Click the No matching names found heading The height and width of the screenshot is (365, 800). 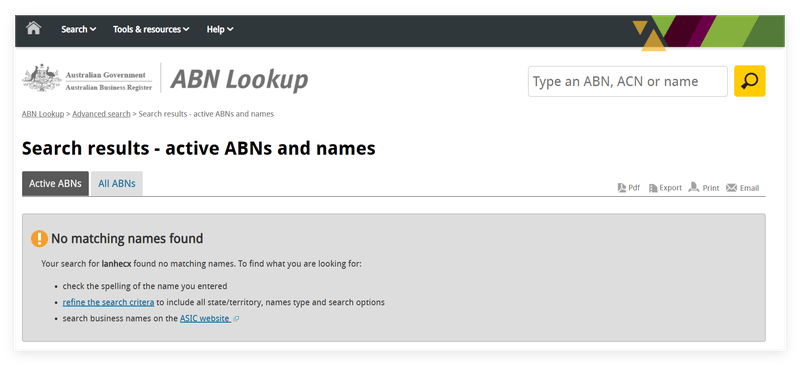click(x=127, y=238)
